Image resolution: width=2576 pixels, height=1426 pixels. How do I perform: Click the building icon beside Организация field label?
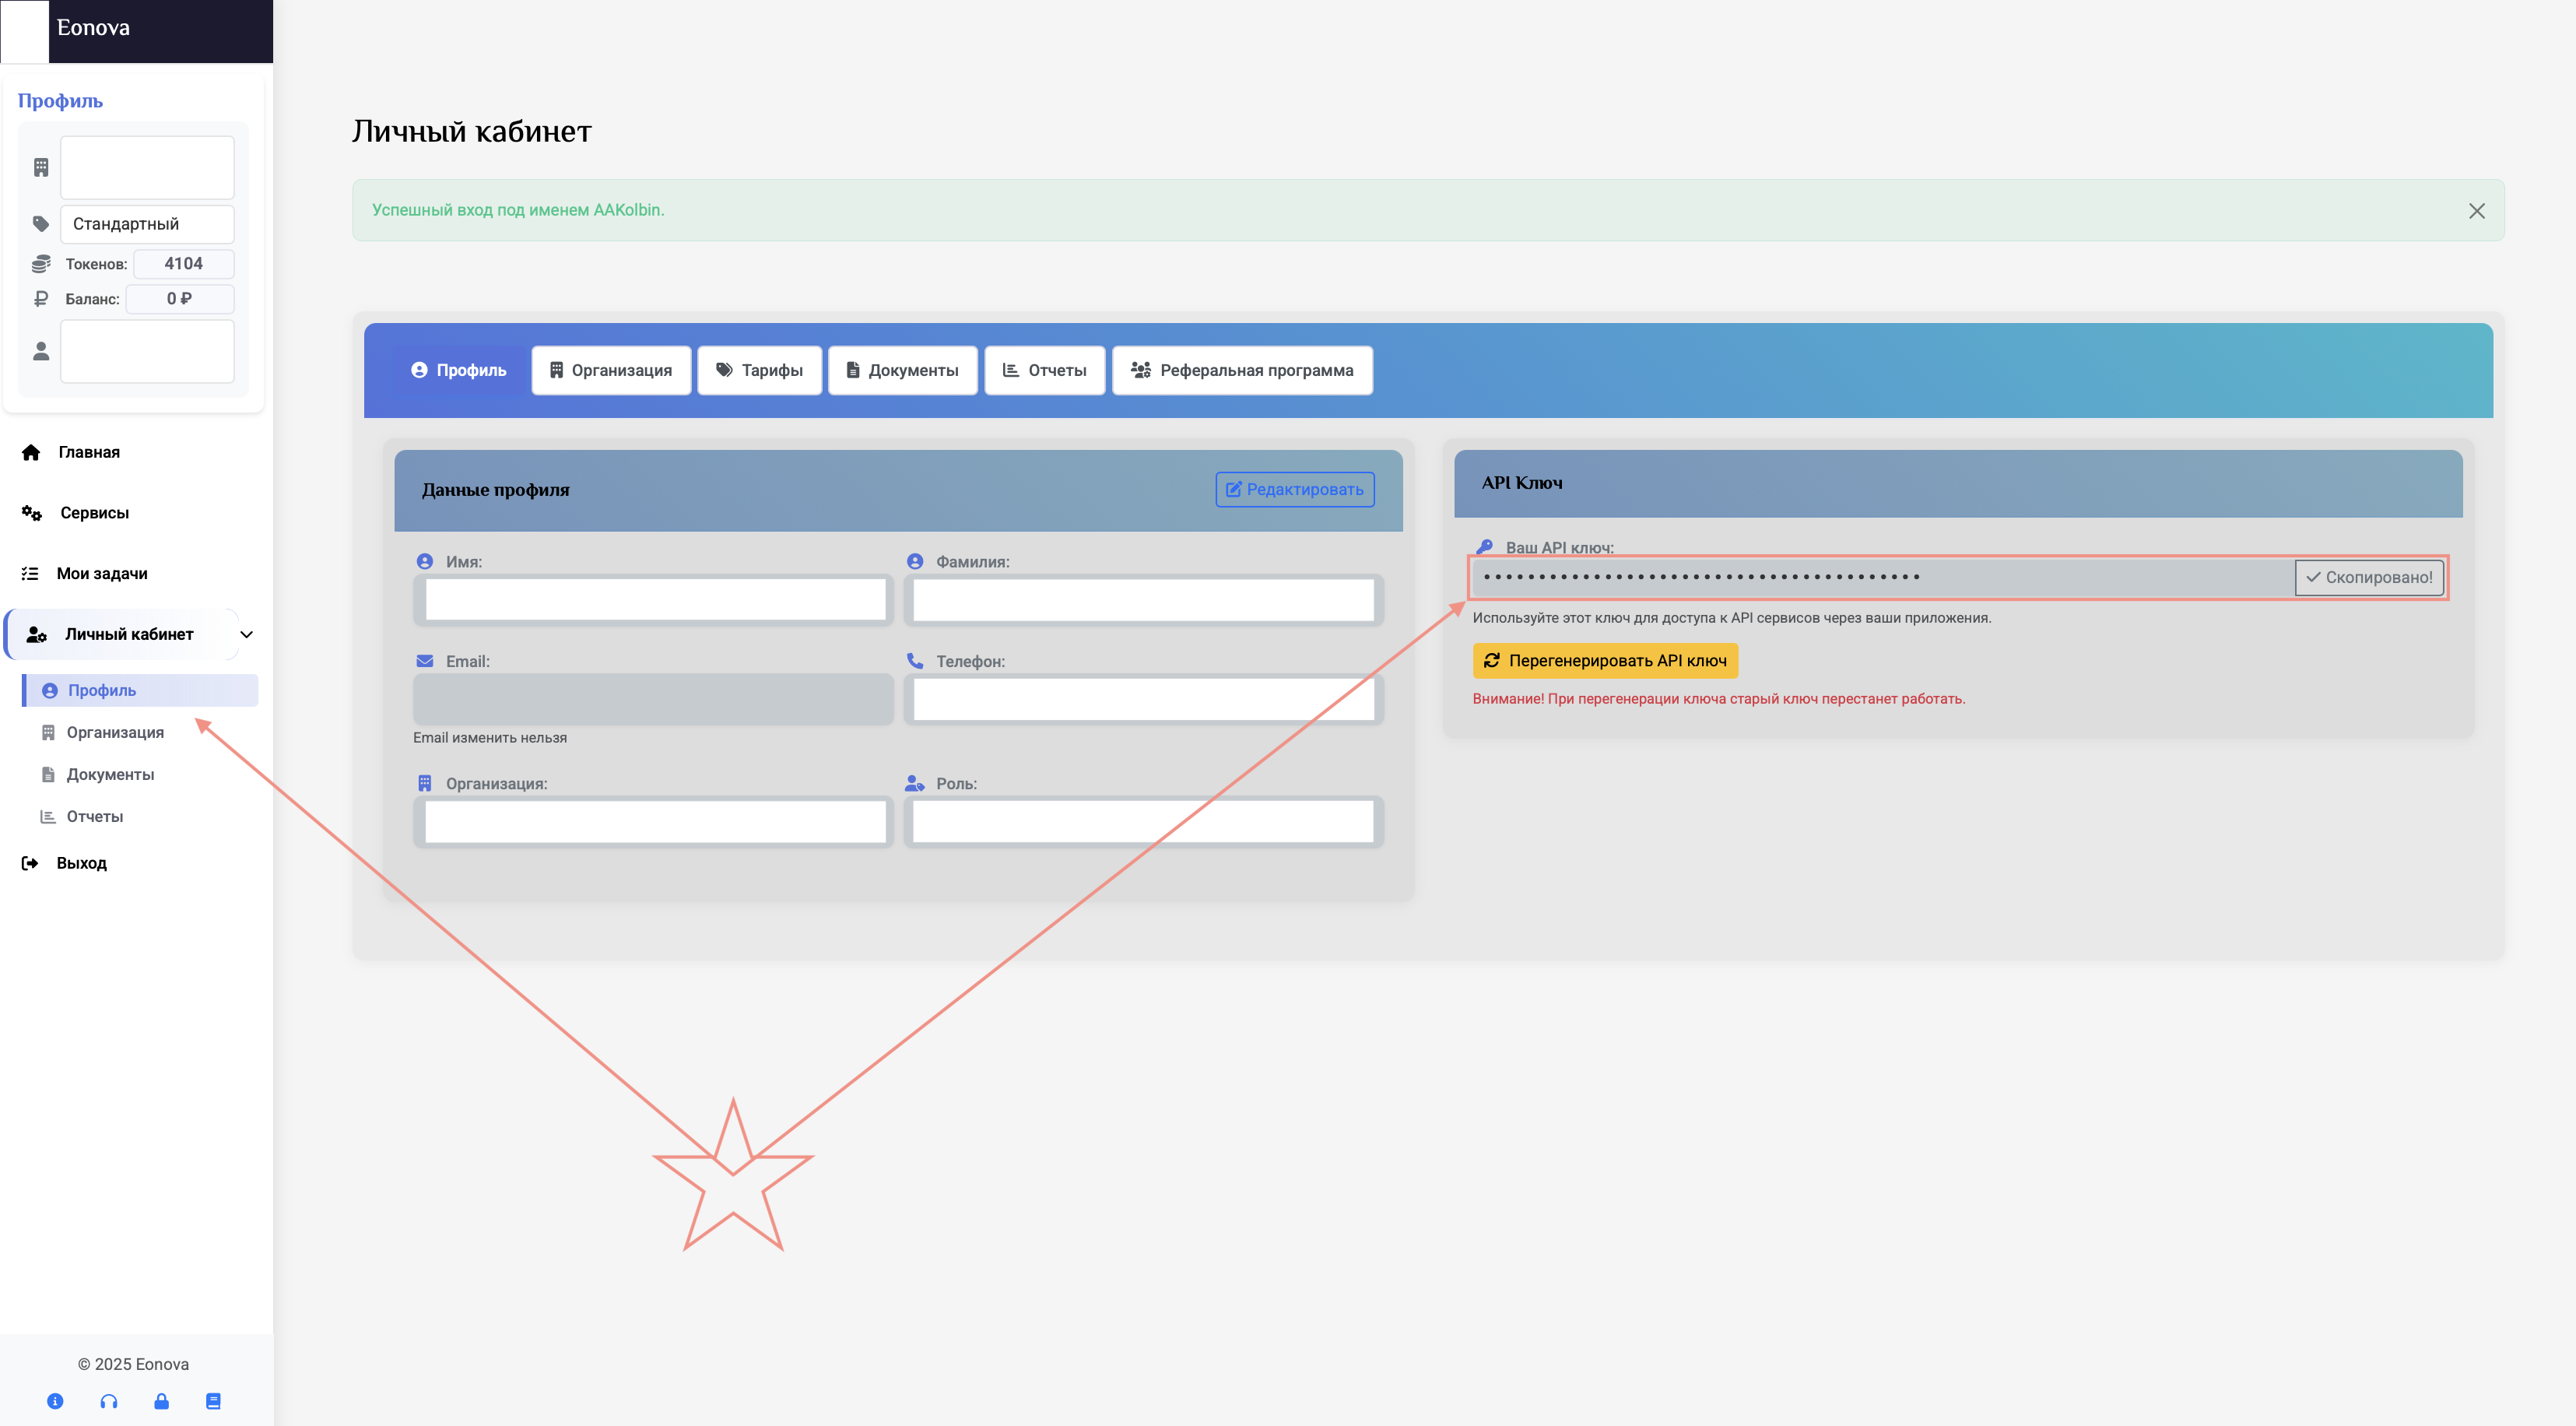coord(425,783)
